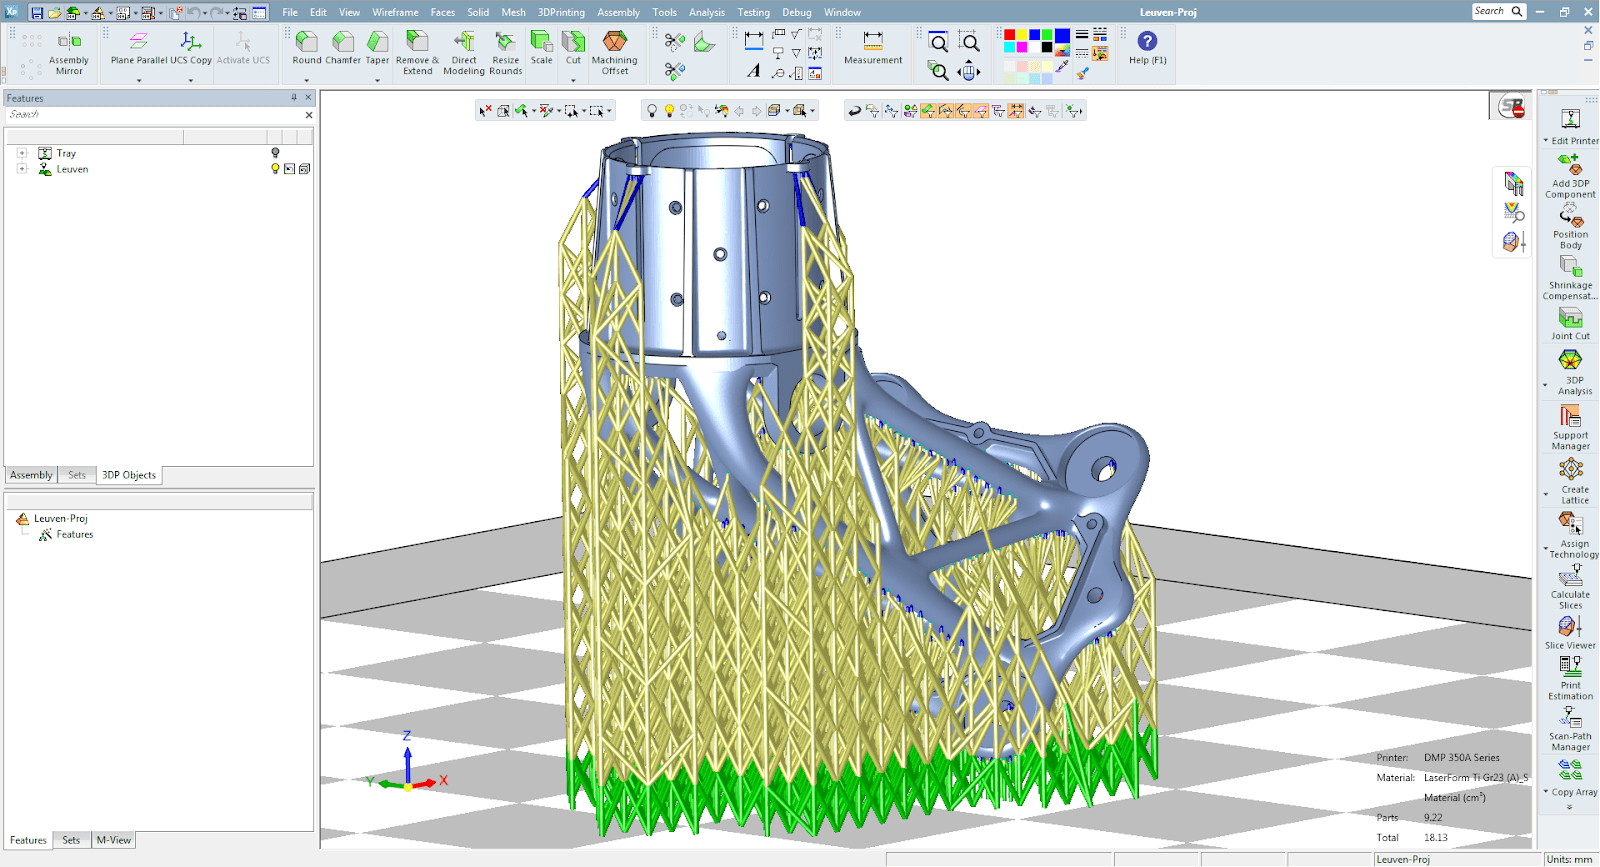1600x867 pixels.
Task: Expand the Tray tree node
Action: 22,153
